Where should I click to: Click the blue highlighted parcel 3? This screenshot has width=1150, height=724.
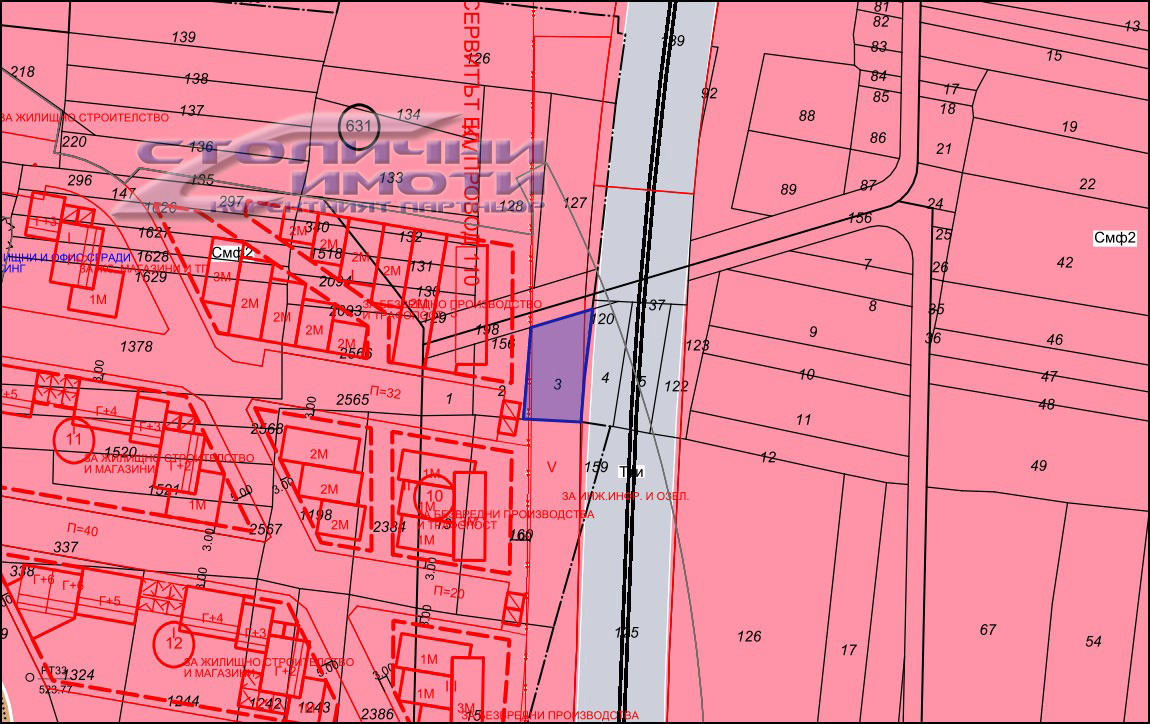[x=556, y=372]
